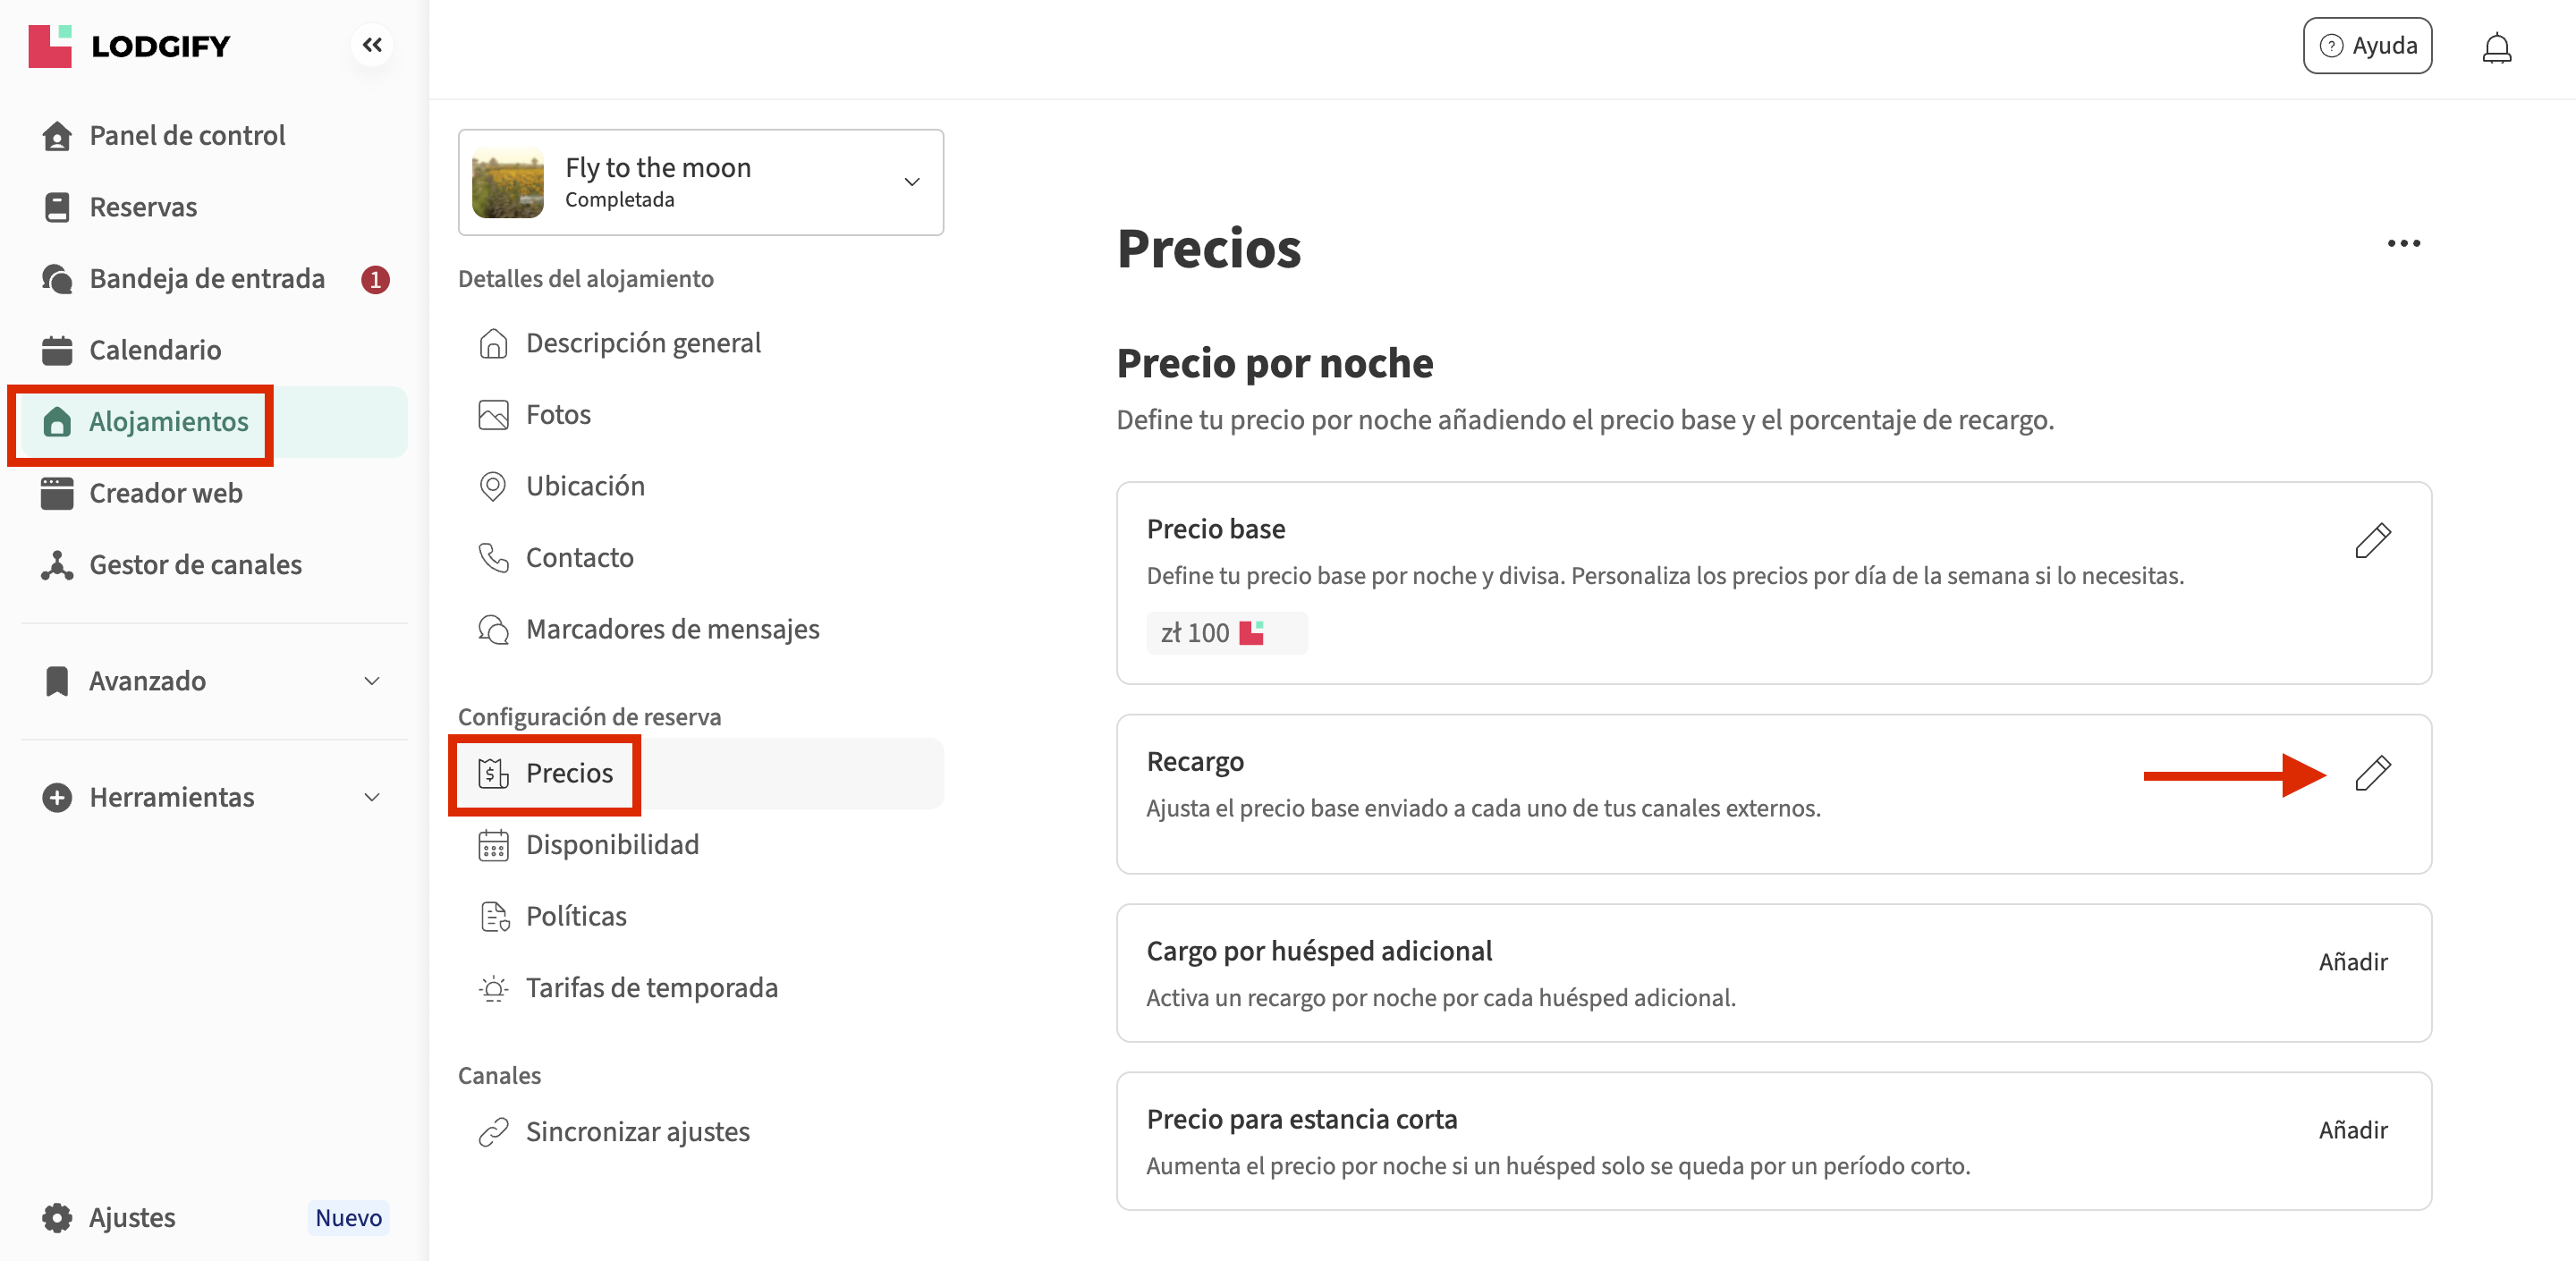This screenshot has height=1261, width=2576.
Task: Open Ajustes from the gear icon
Action: pos(57,1217)
